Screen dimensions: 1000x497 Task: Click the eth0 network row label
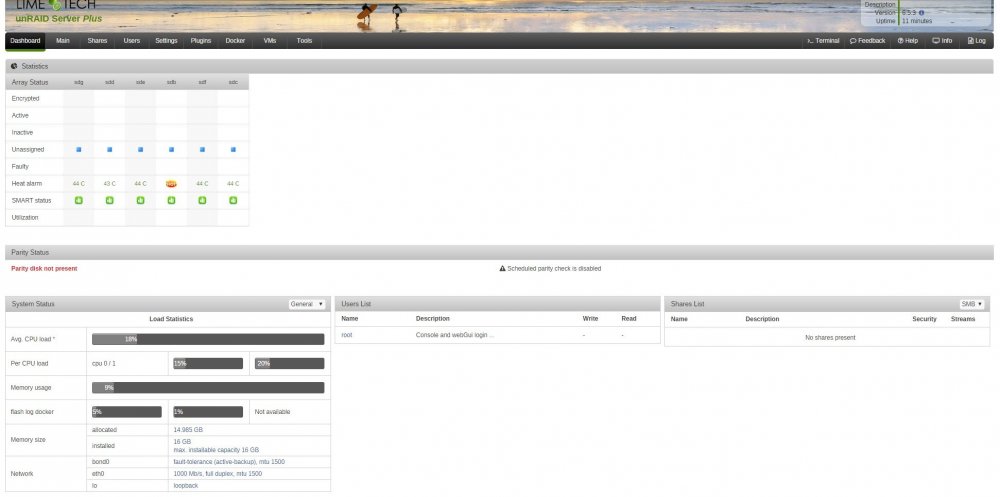pos(98,474)
